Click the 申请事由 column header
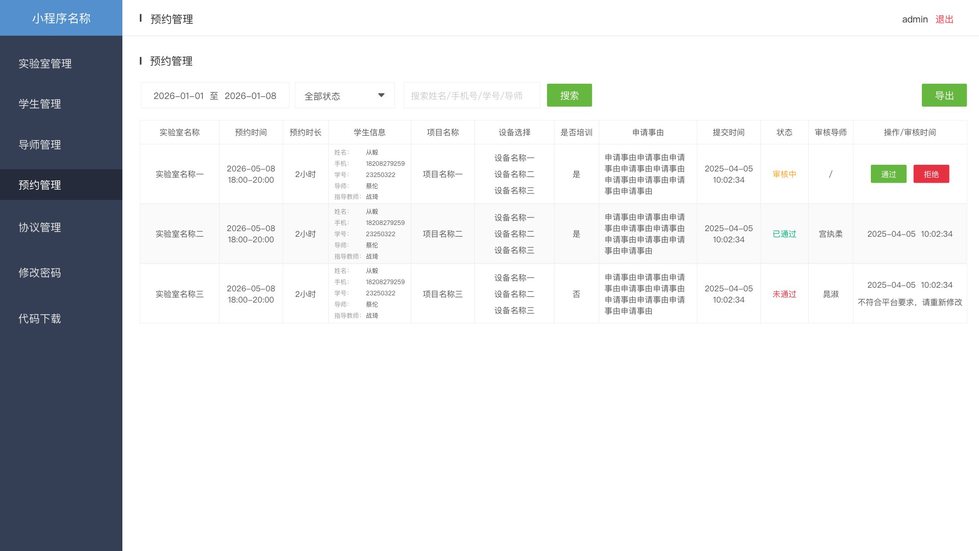 [x=648, y=132]
